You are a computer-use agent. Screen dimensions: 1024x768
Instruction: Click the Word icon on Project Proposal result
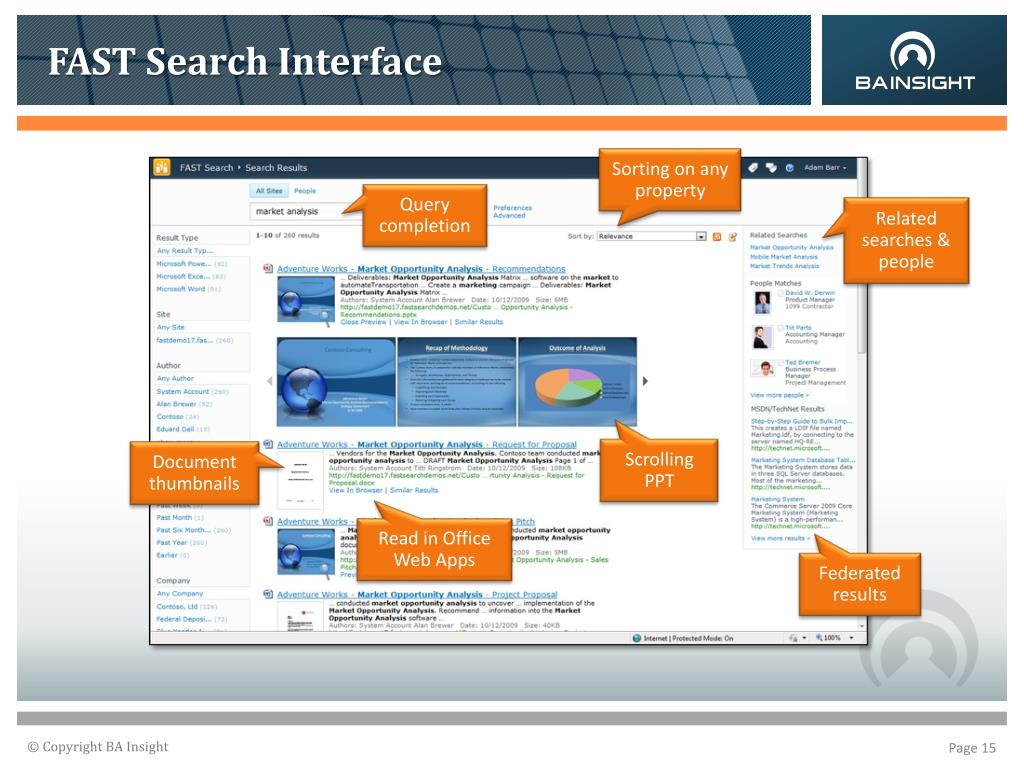pyautogui.click(x=268, y=594)
